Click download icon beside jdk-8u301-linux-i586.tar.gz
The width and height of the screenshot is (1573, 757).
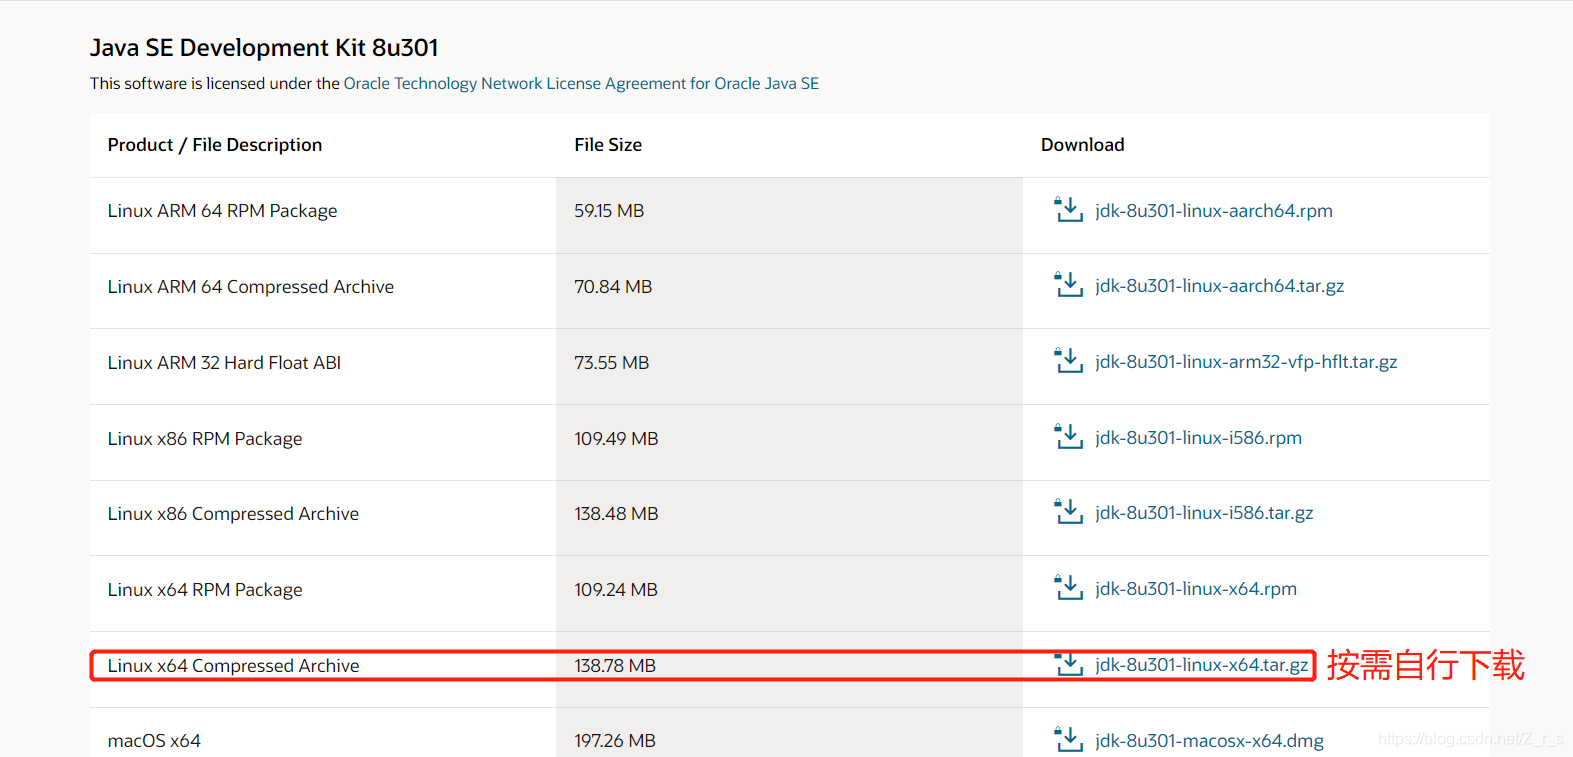click(1068, 512)
